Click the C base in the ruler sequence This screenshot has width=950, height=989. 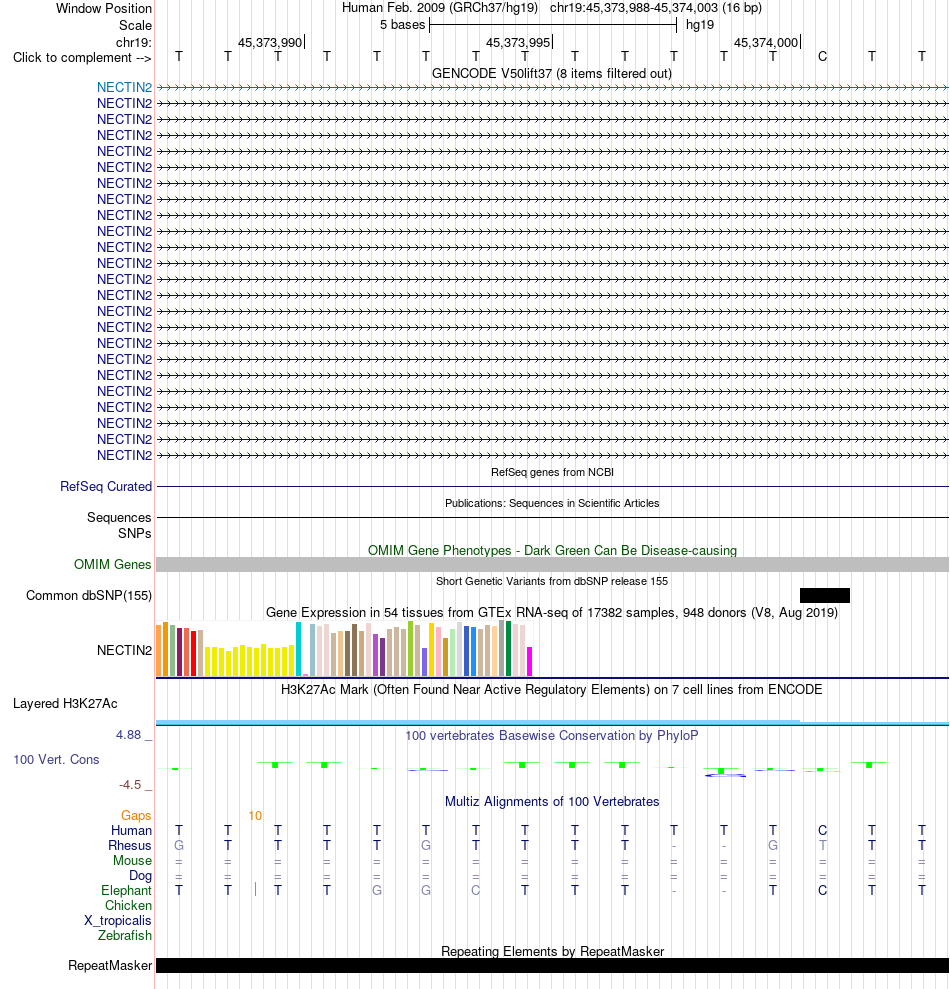click(x=822, y=57)
